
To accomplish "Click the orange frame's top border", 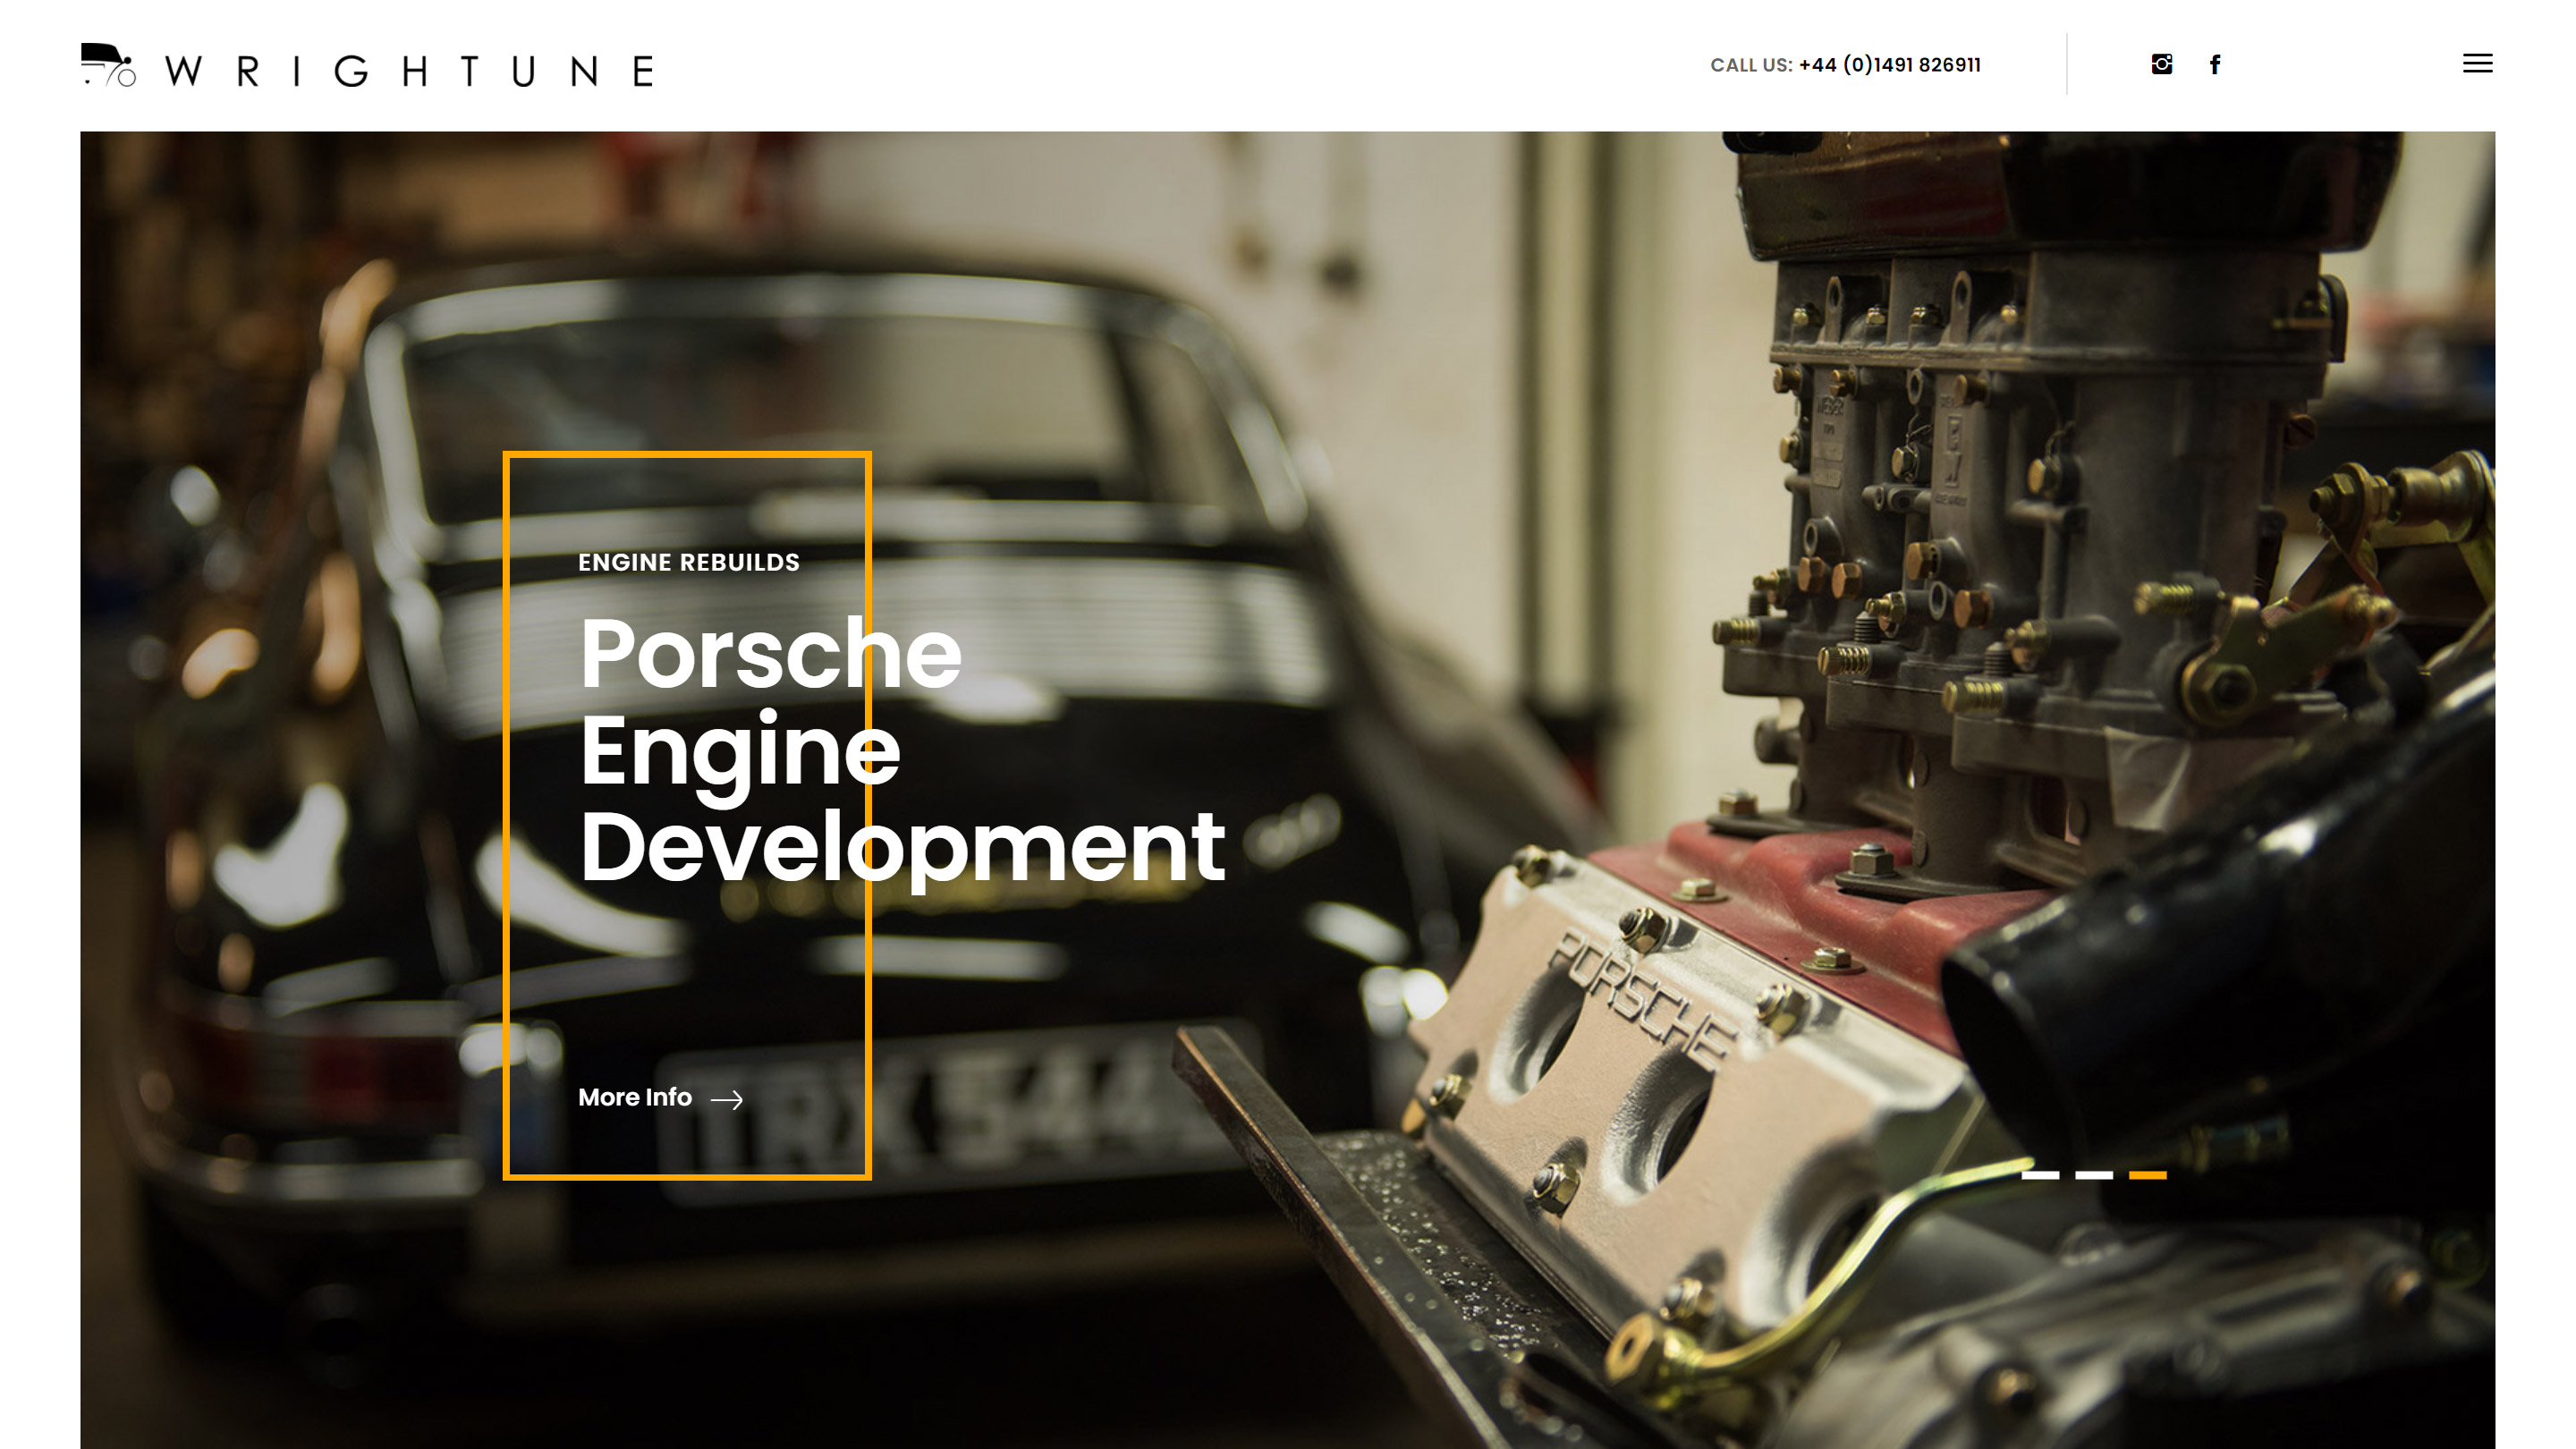I will [x=687, y=455].
